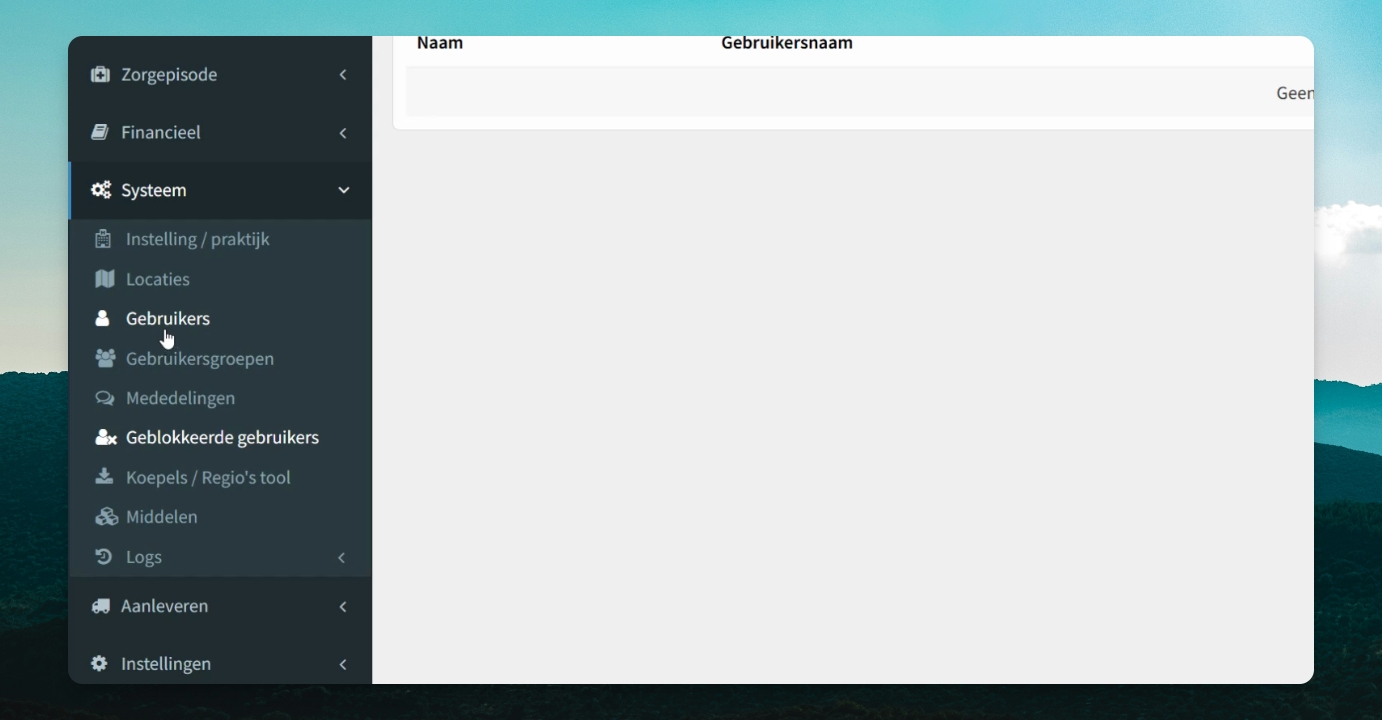Expand the Aanleveren menu chevron
This screenshot has height=720, width=1382.
point(343,607)
